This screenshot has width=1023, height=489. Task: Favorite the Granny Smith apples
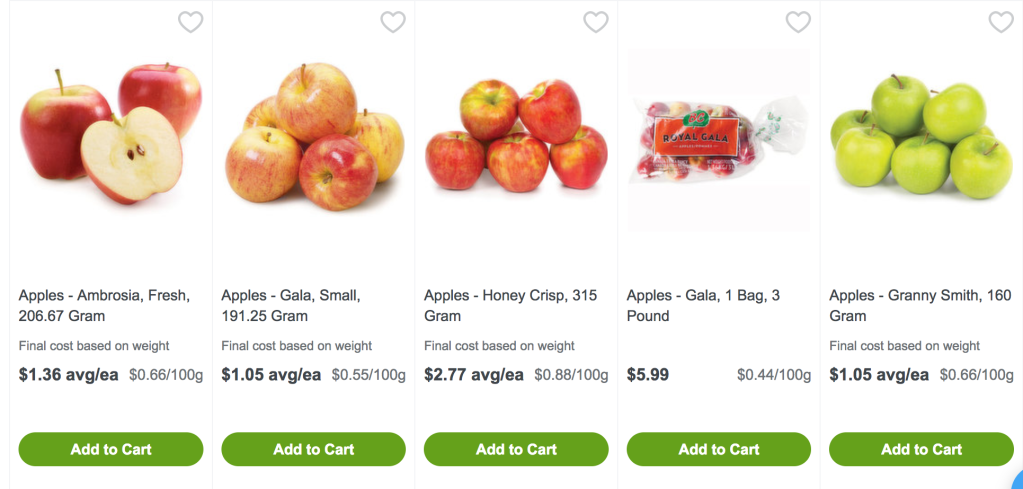[x=1000, y=22]
